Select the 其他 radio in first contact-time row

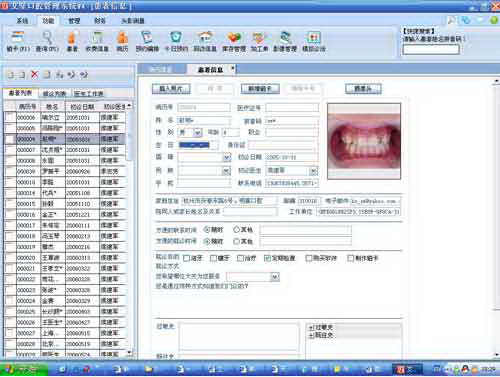tap(236, 229)
